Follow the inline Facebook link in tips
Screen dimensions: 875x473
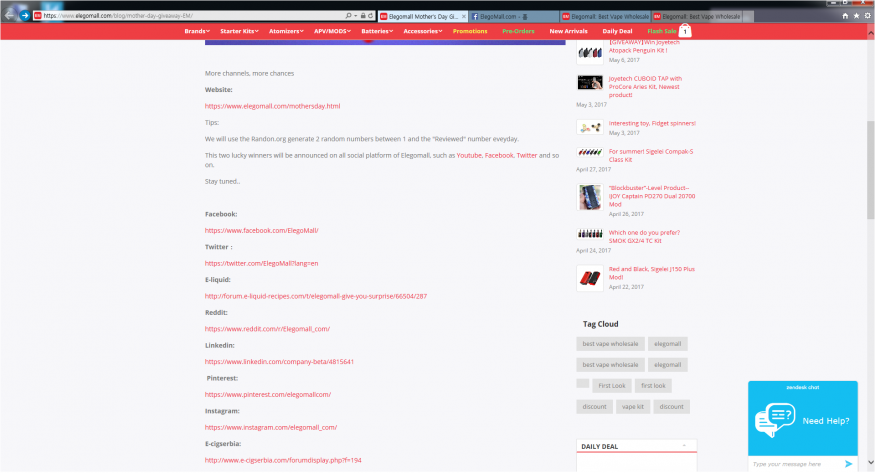(499, 156)
